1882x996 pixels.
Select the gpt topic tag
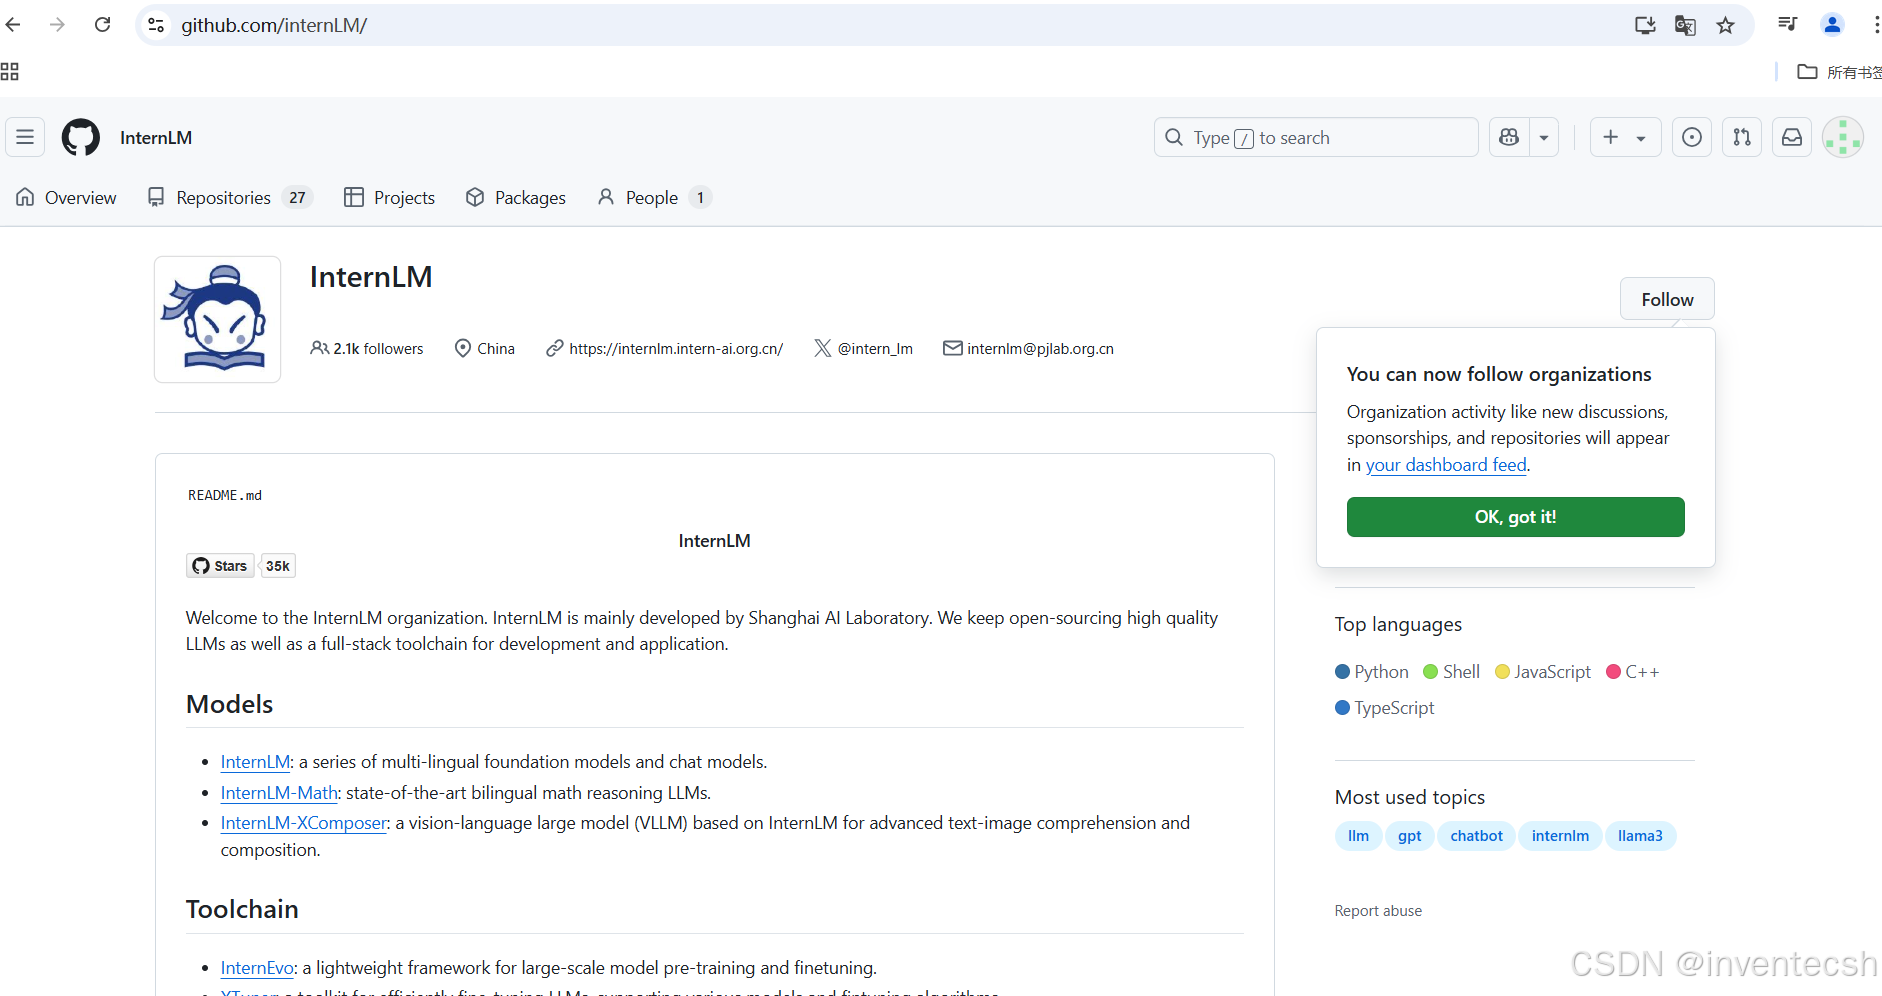[1410, 836]
